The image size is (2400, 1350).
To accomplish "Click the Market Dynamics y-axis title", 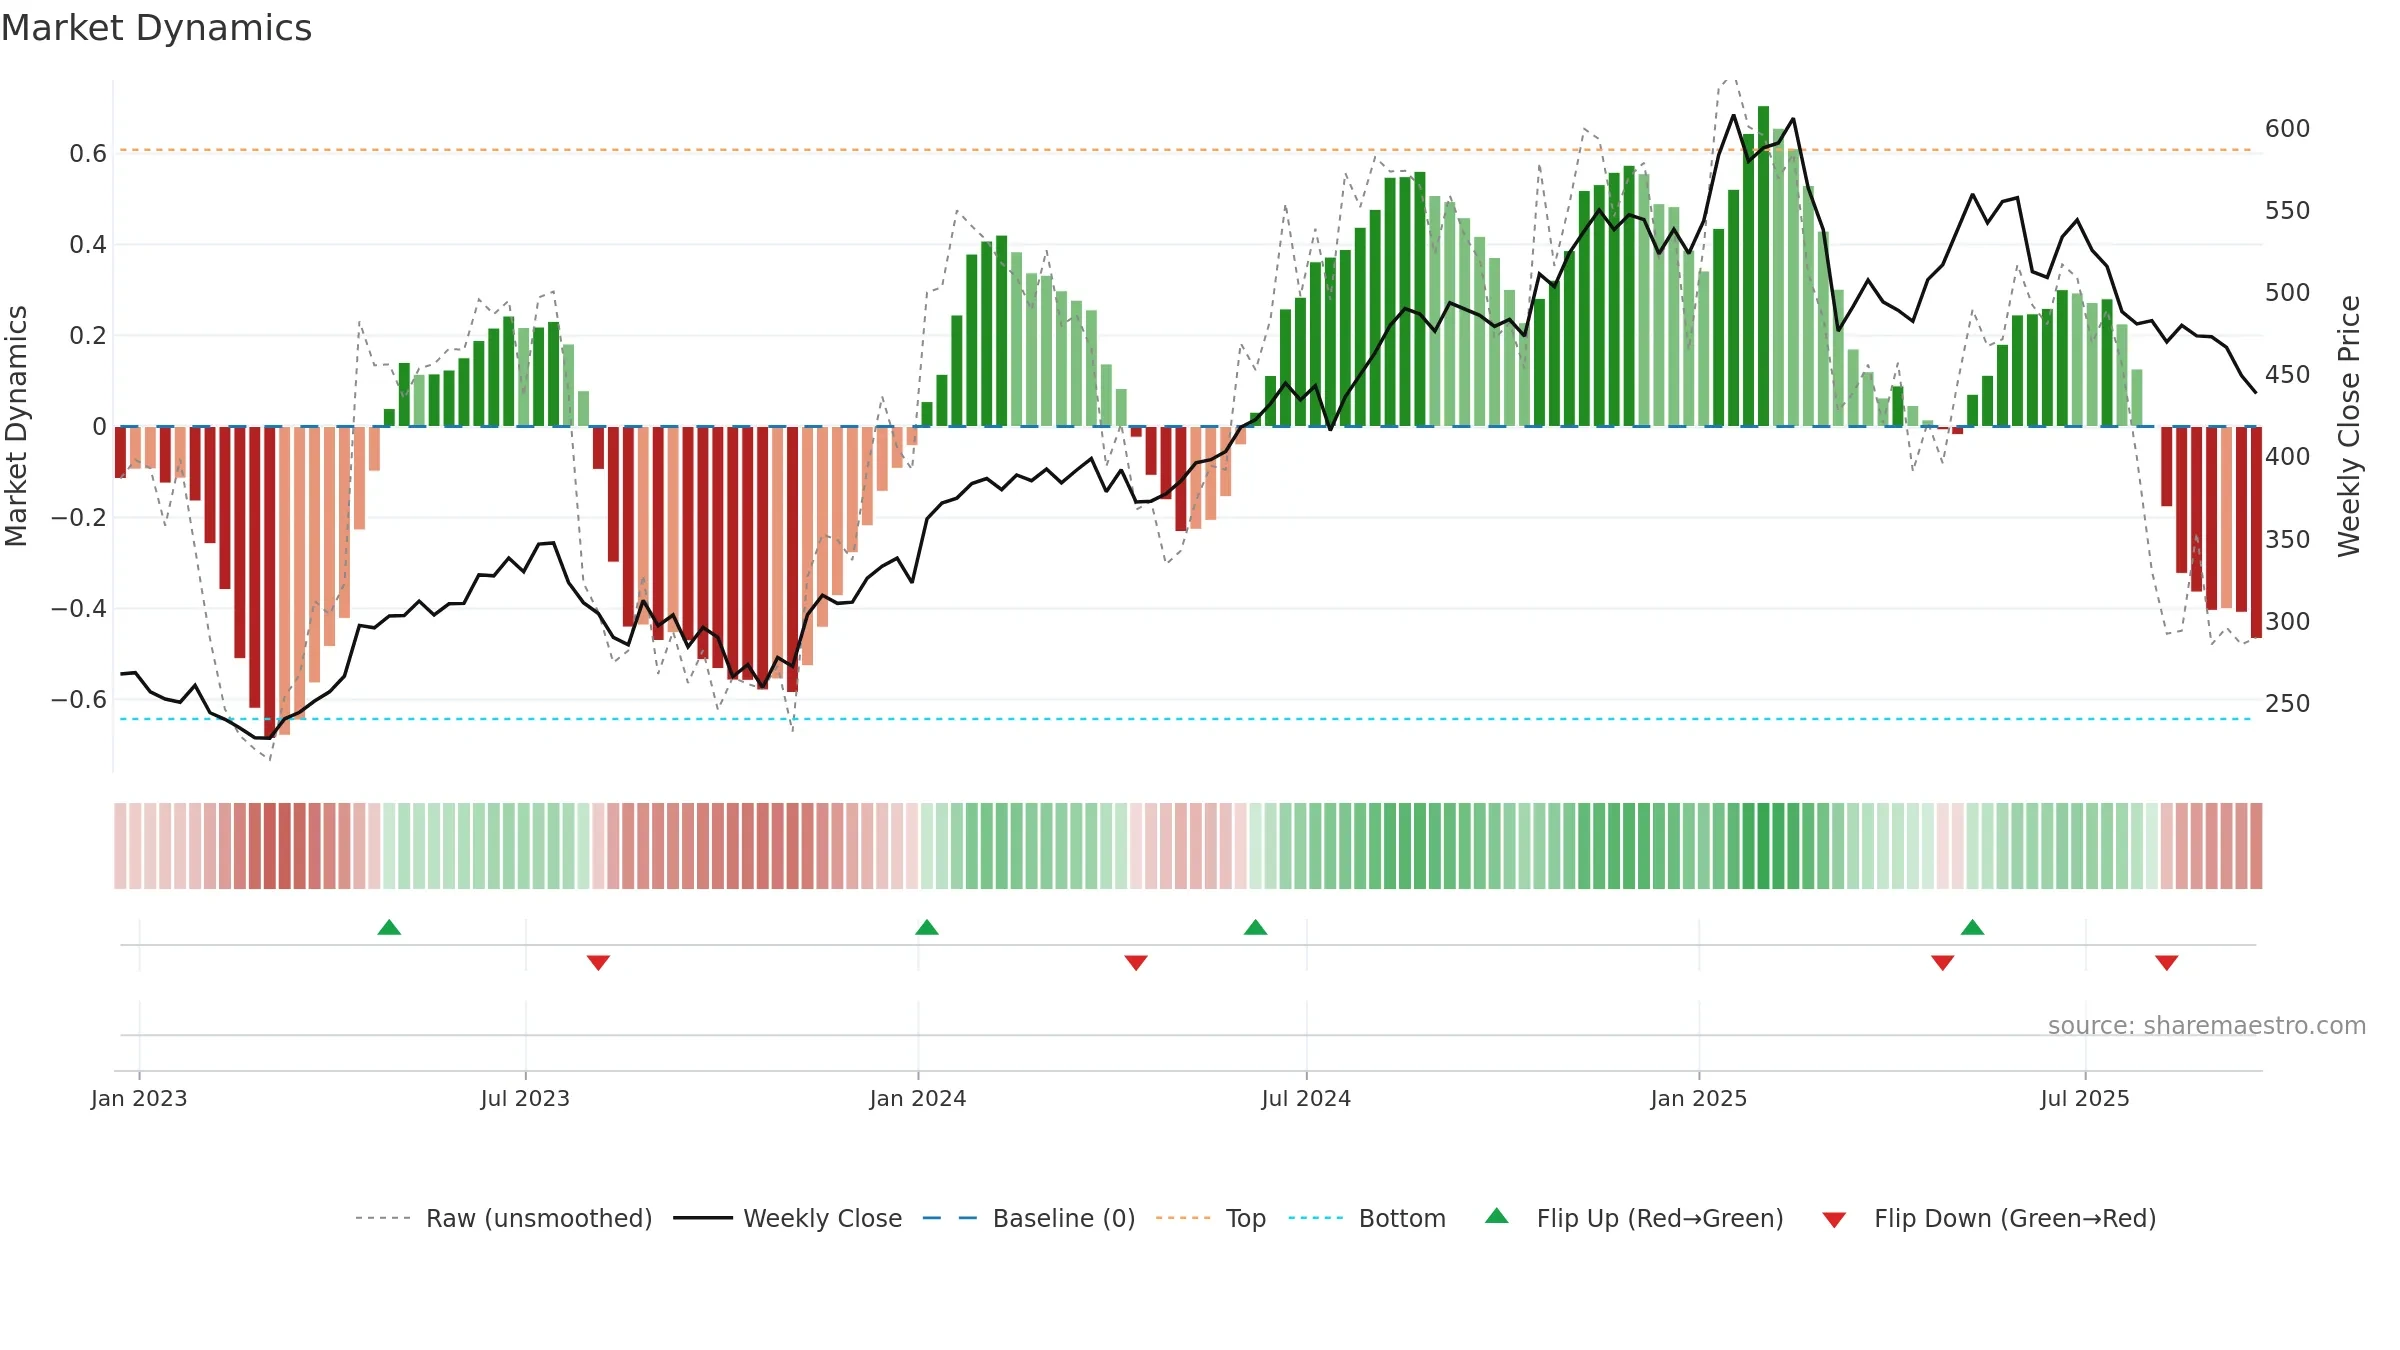I will (16, 426).
